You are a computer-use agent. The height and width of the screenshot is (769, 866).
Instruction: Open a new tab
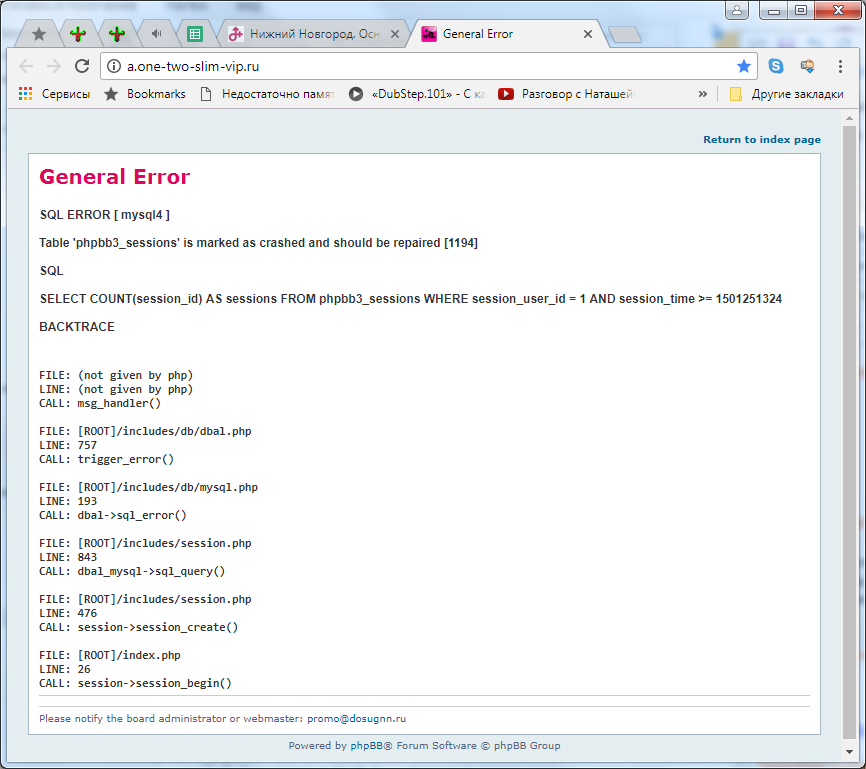[x=625, y=35]
